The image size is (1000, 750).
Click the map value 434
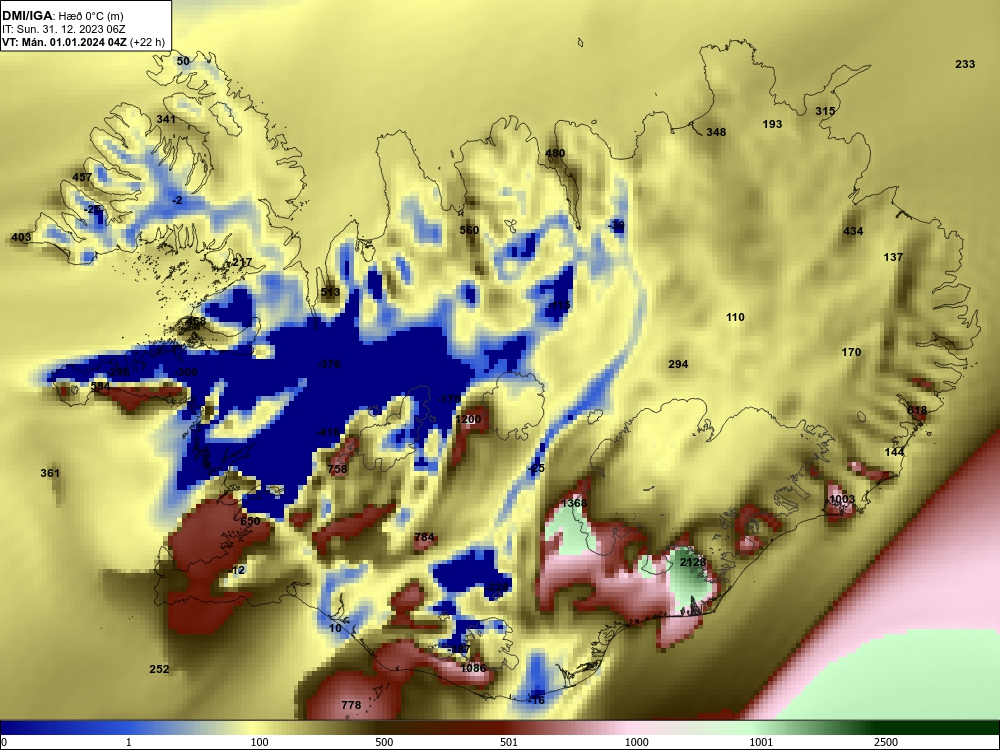(x=853, y=231)
